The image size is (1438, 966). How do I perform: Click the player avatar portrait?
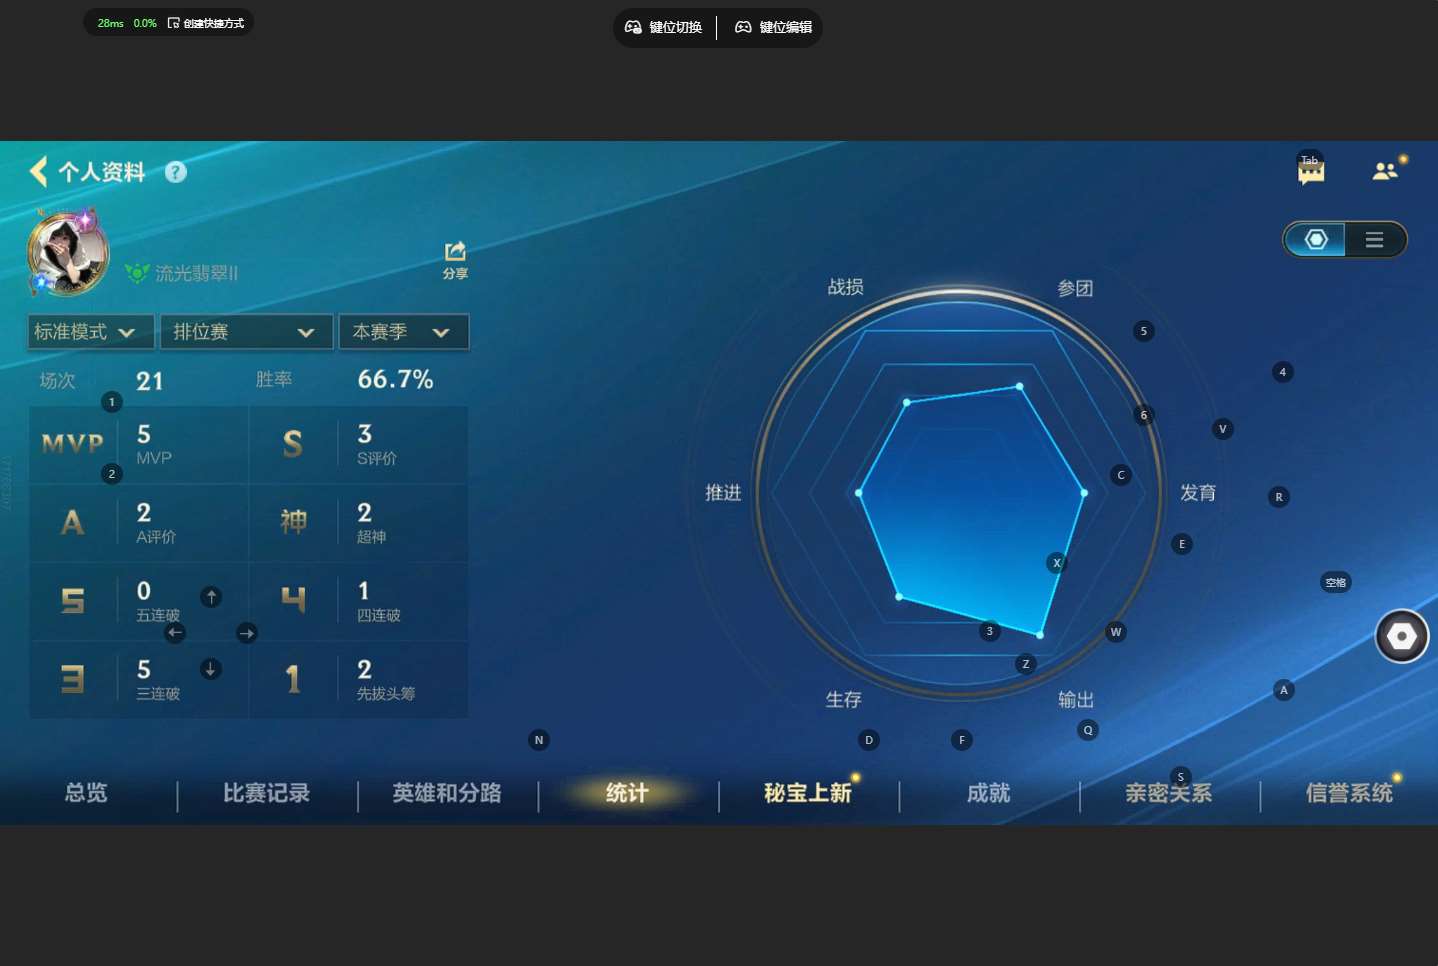pyautogui.click(x=68, y=253)
